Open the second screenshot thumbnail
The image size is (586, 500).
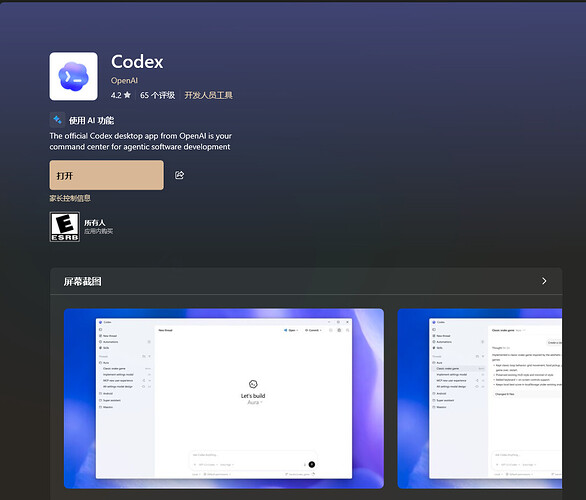coord(480,398)
